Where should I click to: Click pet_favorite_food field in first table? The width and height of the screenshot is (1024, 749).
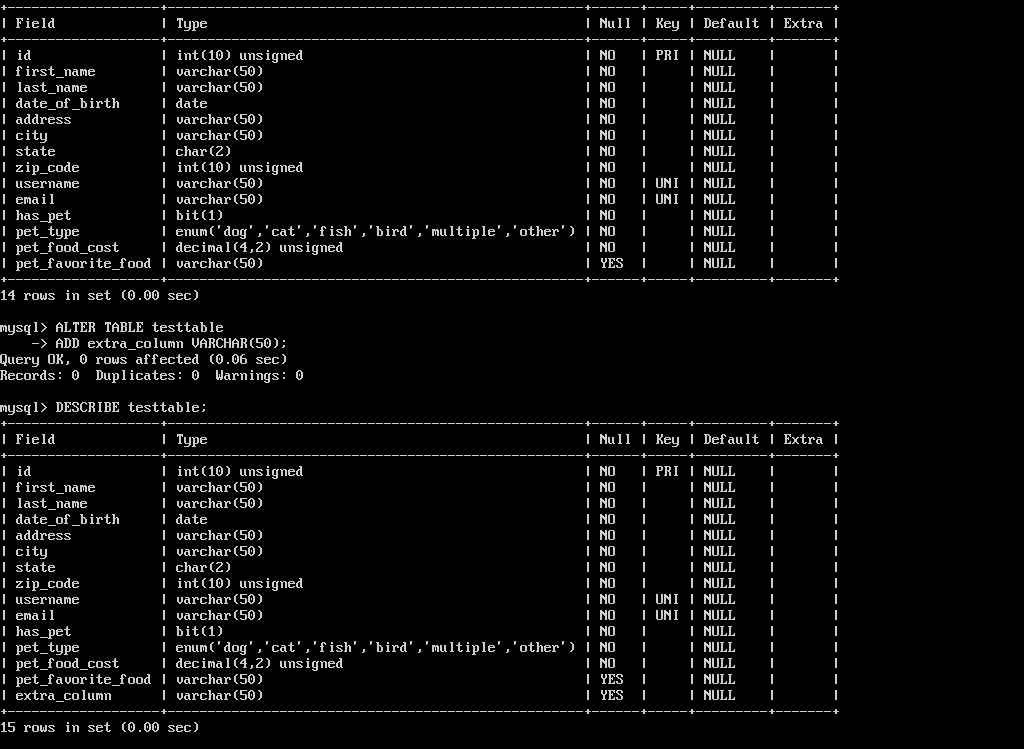(x=83, y=264)
